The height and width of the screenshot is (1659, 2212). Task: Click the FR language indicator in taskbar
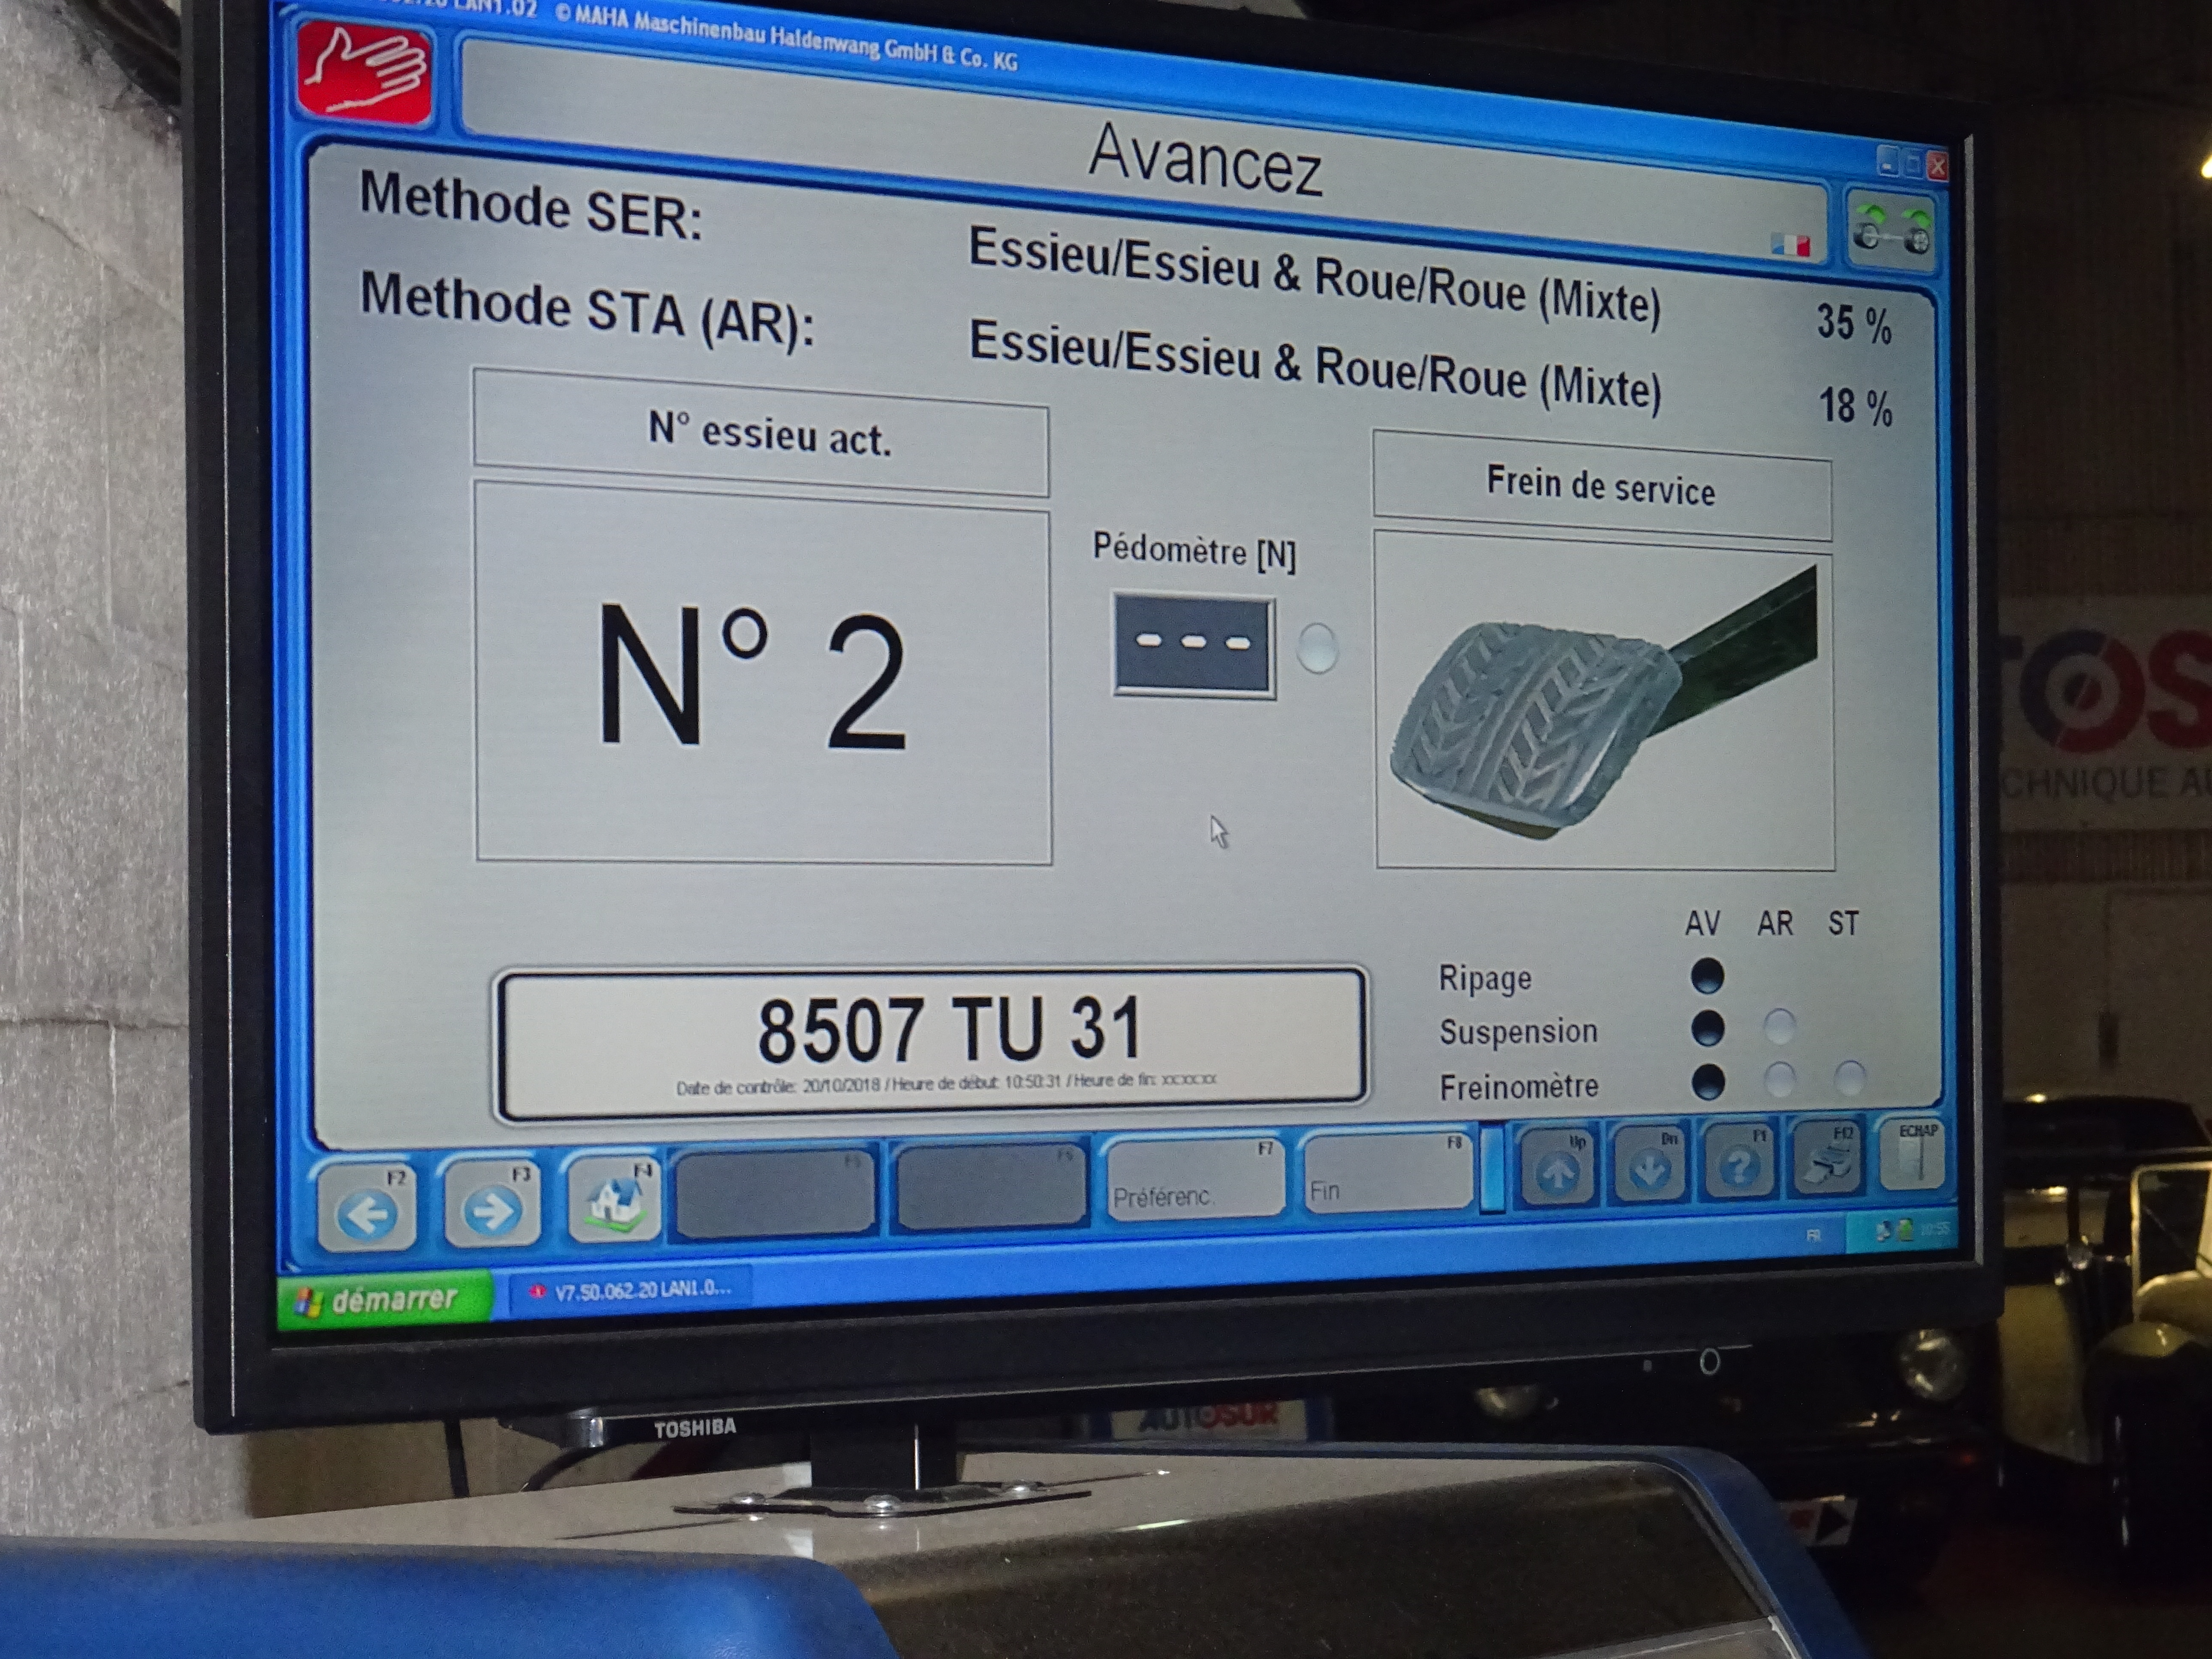point(1813,1236)
